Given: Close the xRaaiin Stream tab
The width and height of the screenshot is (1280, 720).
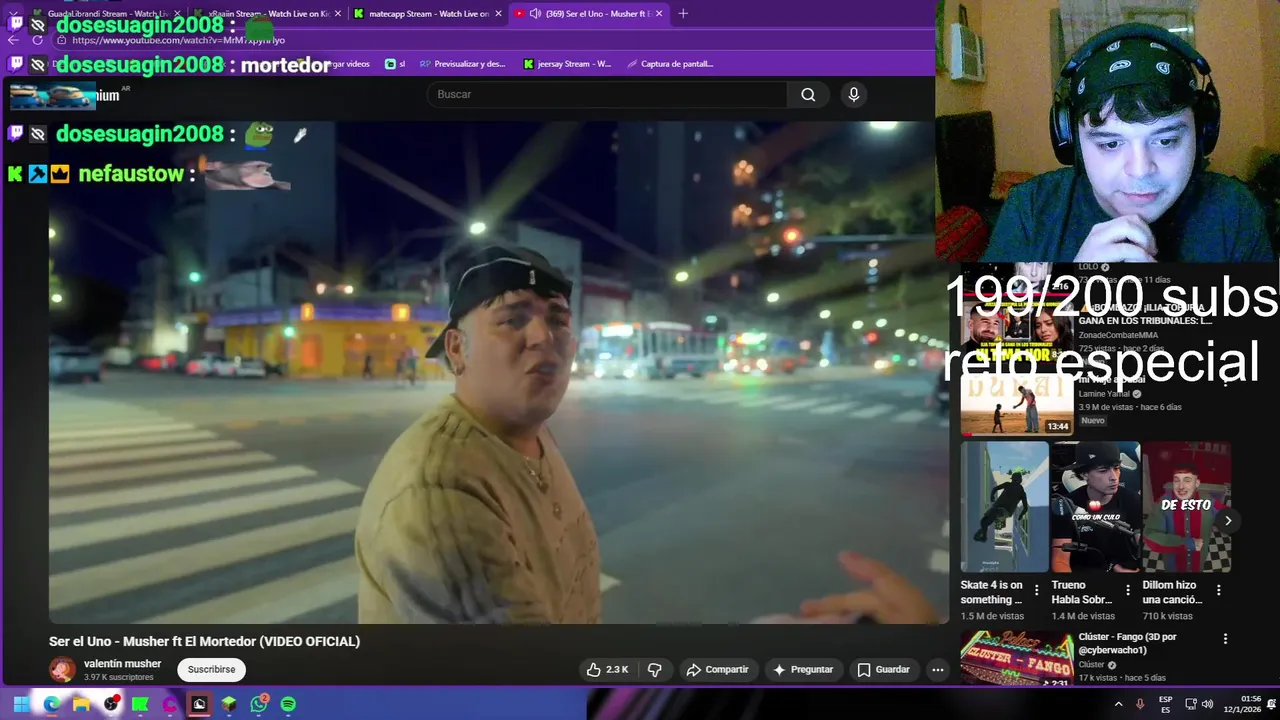Looking at the screenshot, I should pyautogui.click(x=339, y=13).
